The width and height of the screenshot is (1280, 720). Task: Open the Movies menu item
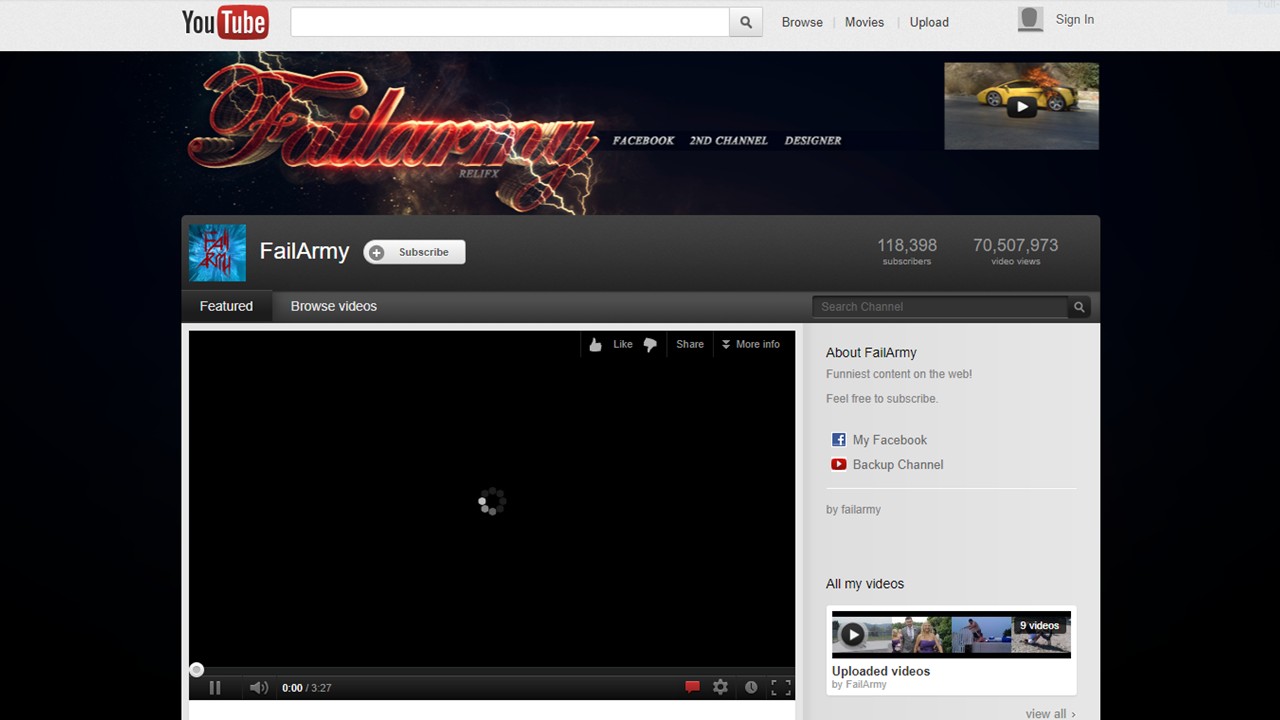coord(864,22)
